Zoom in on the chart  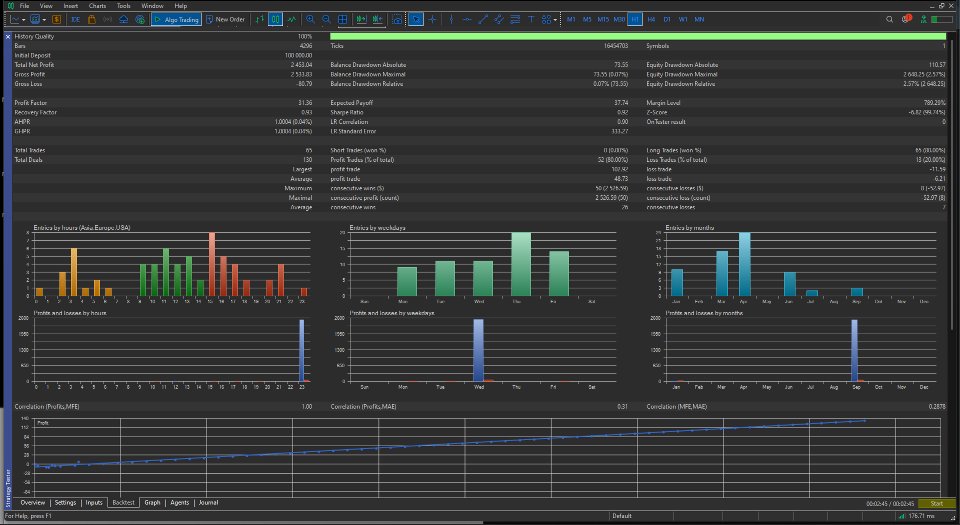coord(310,20)
